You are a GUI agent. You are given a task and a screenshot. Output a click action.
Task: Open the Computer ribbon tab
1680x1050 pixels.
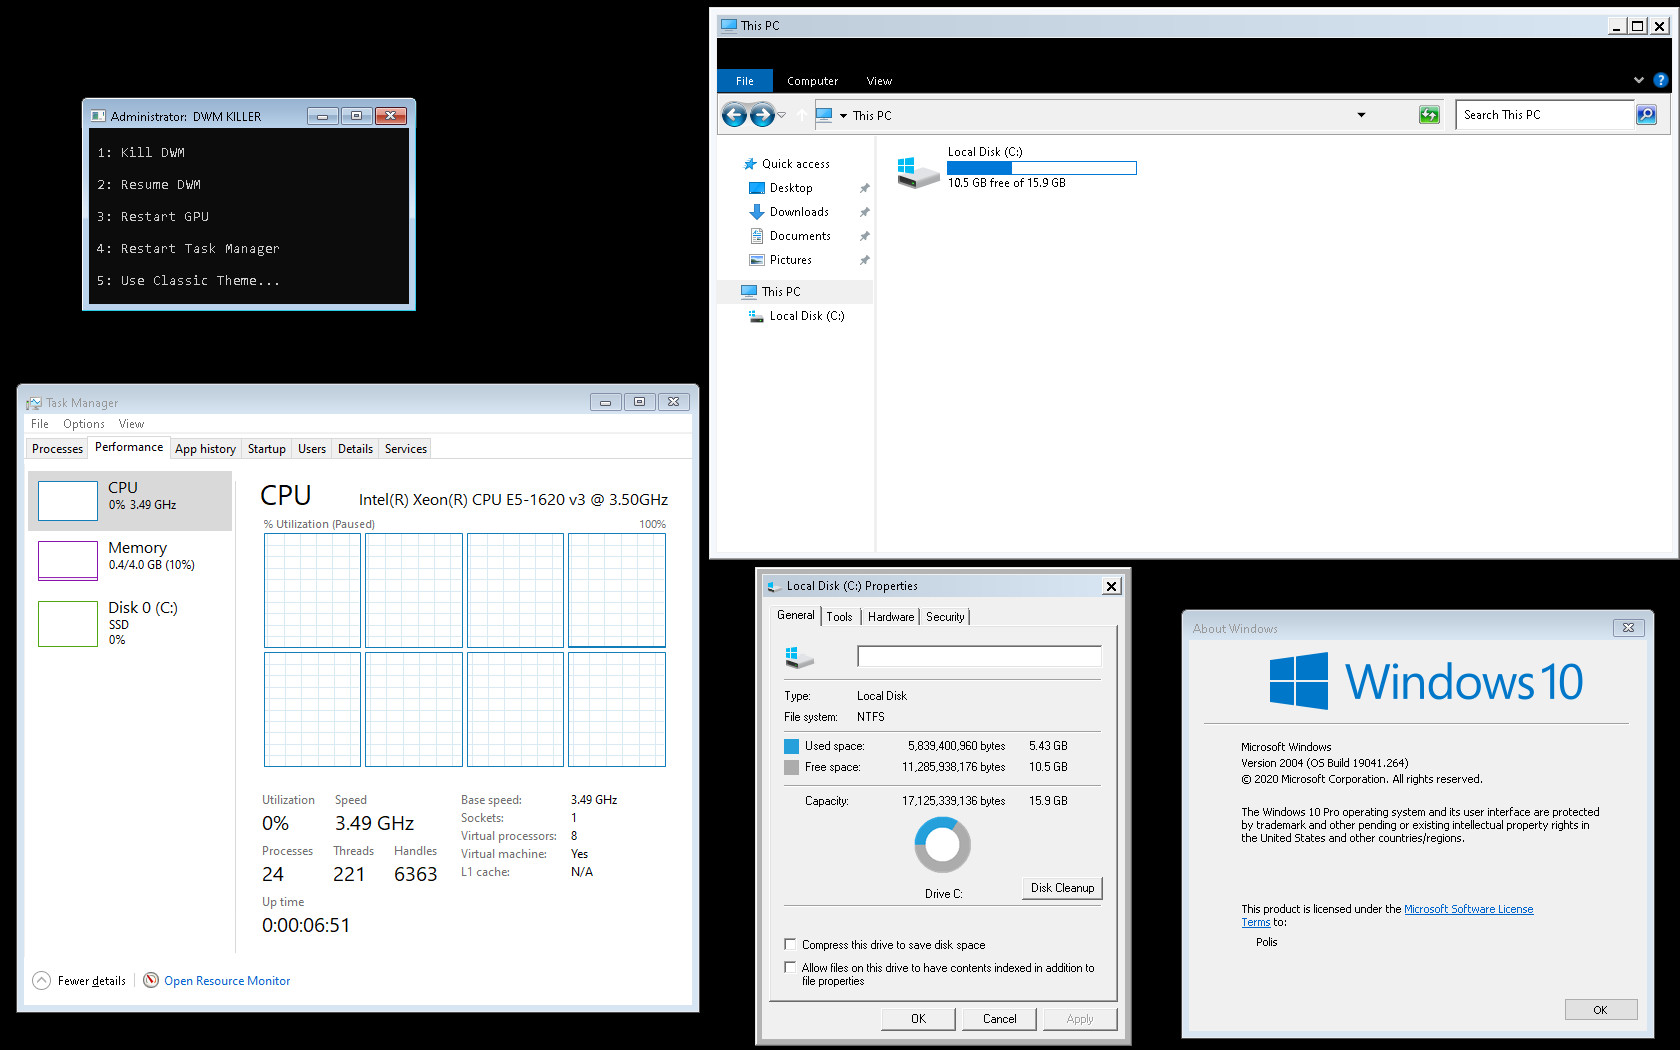click(812, 81)
